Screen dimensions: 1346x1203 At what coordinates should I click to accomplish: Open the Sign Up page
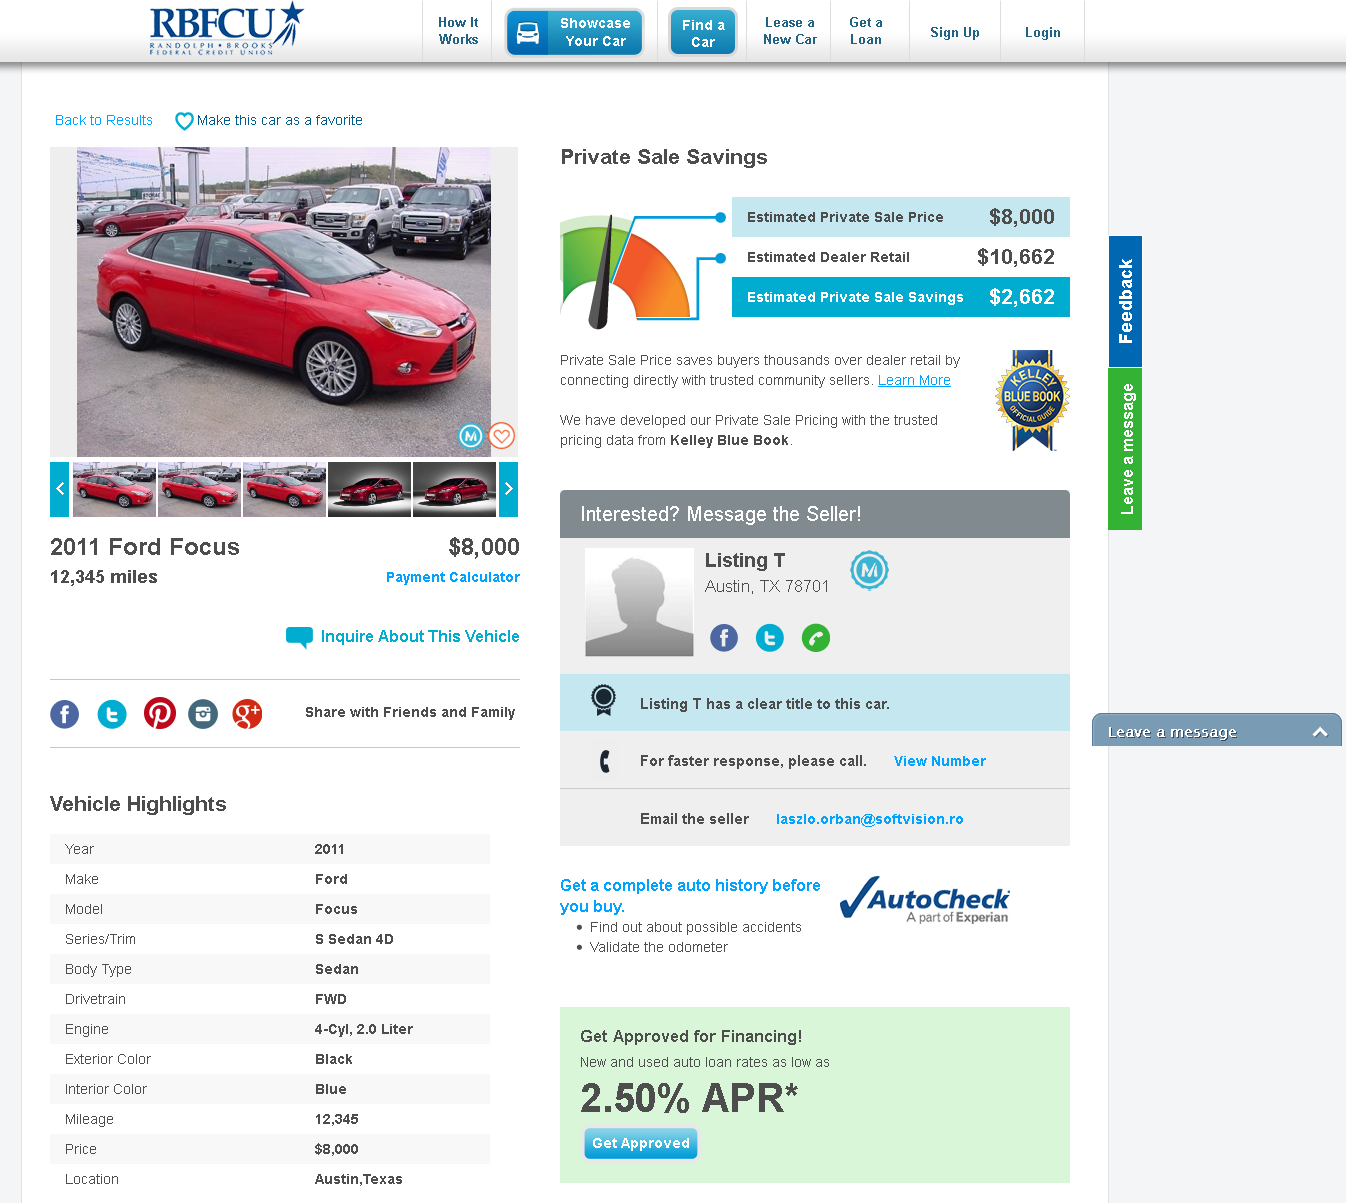pyautogui.click(x=955, y=32)
